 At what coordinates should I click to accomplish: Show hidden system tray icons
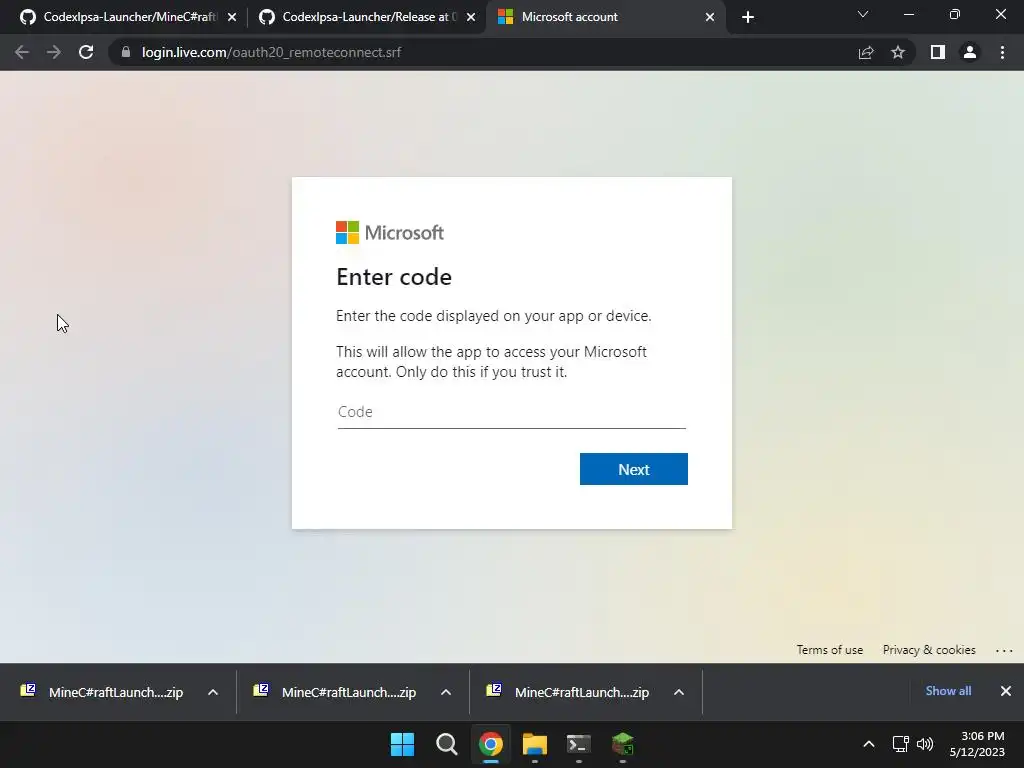click(x=869, y=744)
